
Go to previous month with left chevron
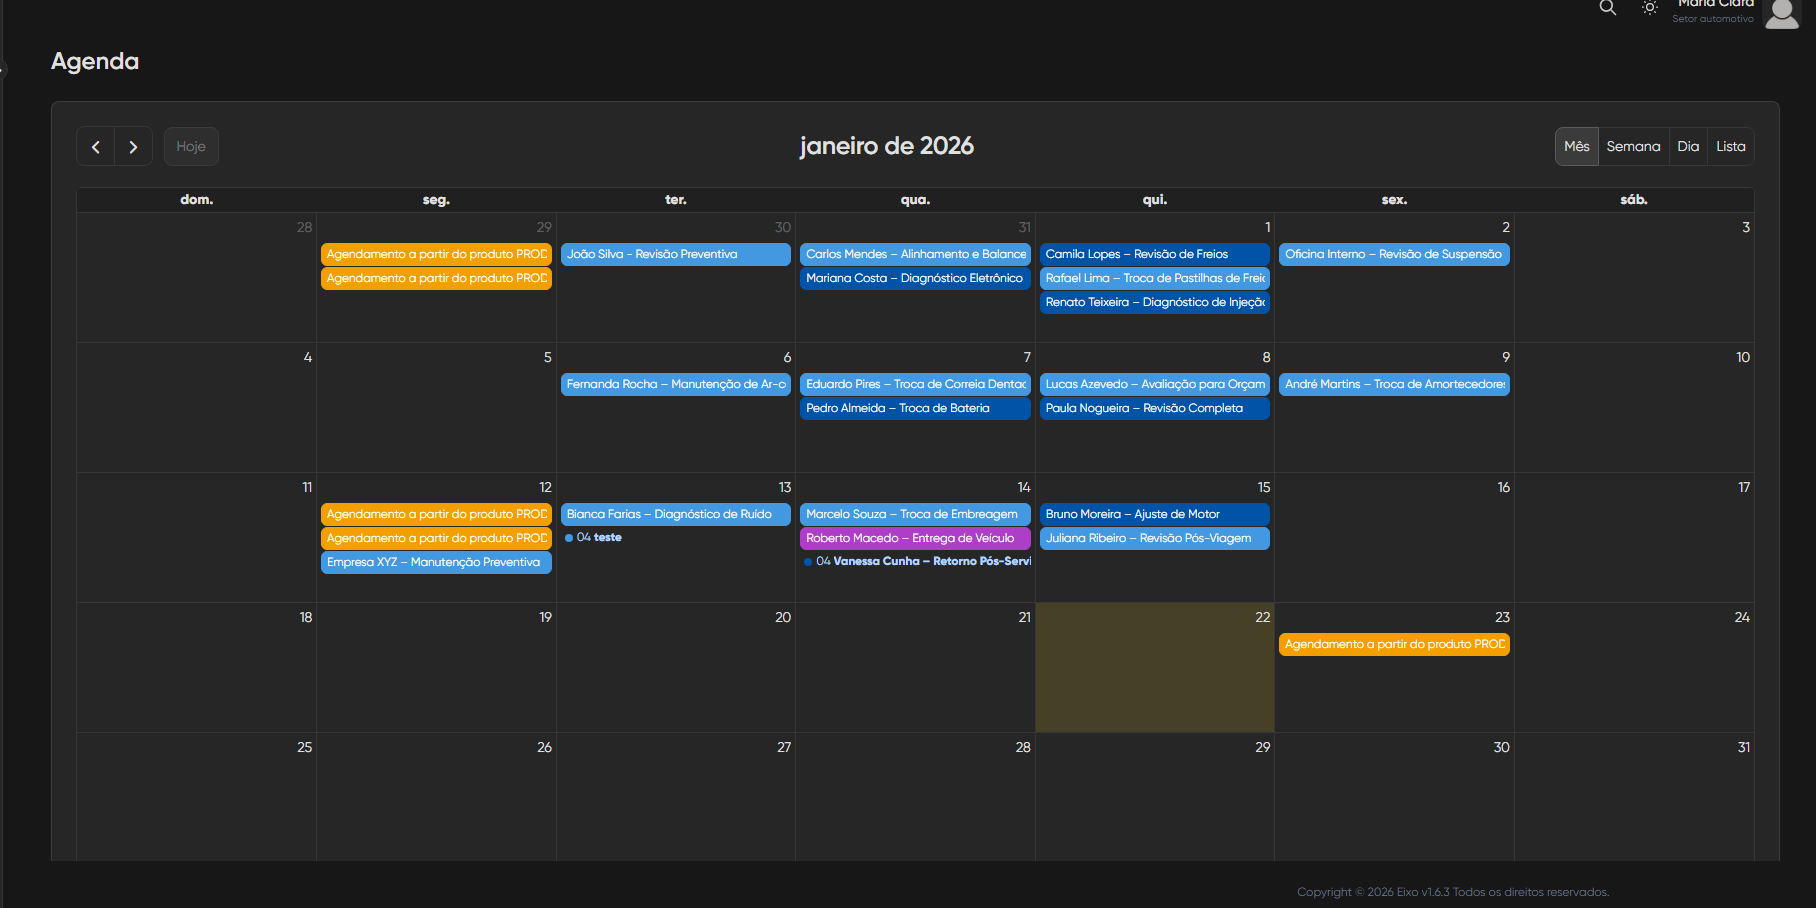96,147
